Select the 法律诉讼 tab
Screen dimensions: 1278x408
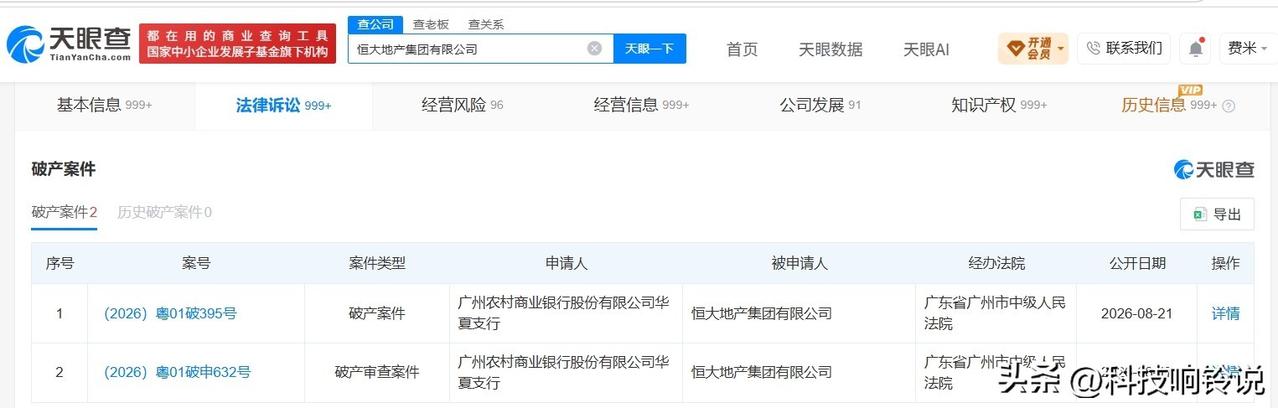click(283, 105)
